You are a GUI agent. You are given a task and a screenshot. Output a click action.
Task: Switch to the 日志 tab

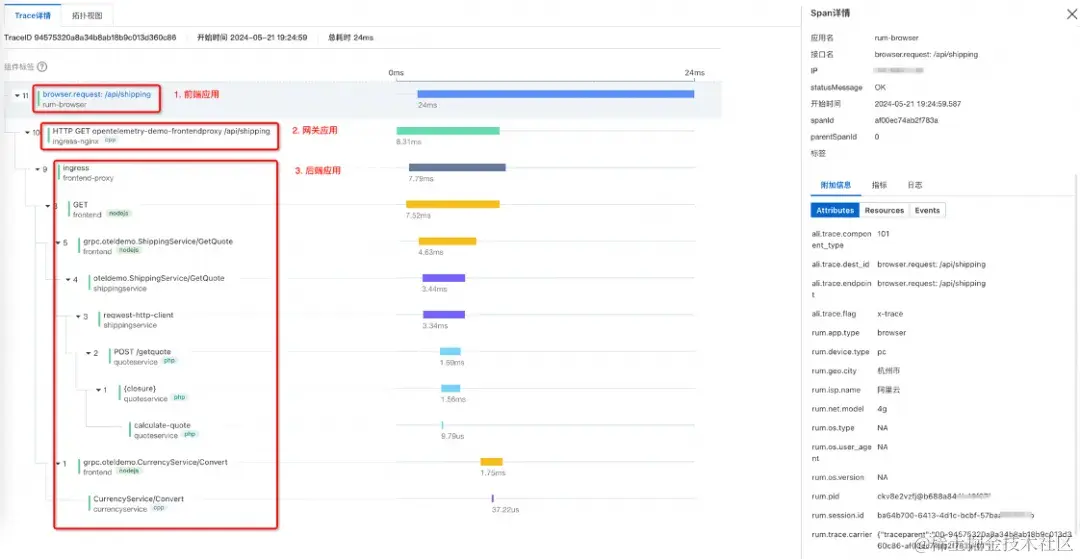tap(915, 185)
